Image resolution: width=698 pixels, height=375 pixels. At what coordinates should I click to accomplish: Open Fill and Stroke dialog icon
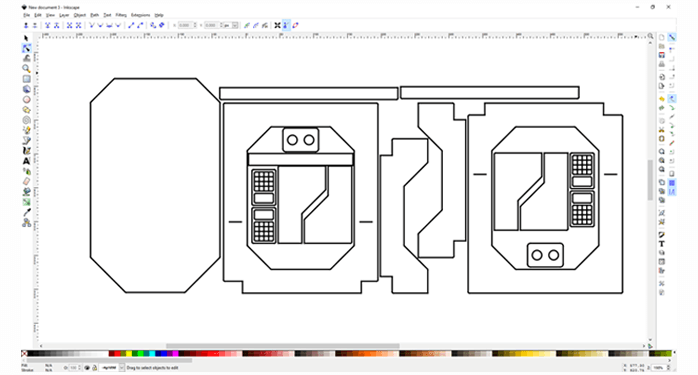[x=661, y=235]
